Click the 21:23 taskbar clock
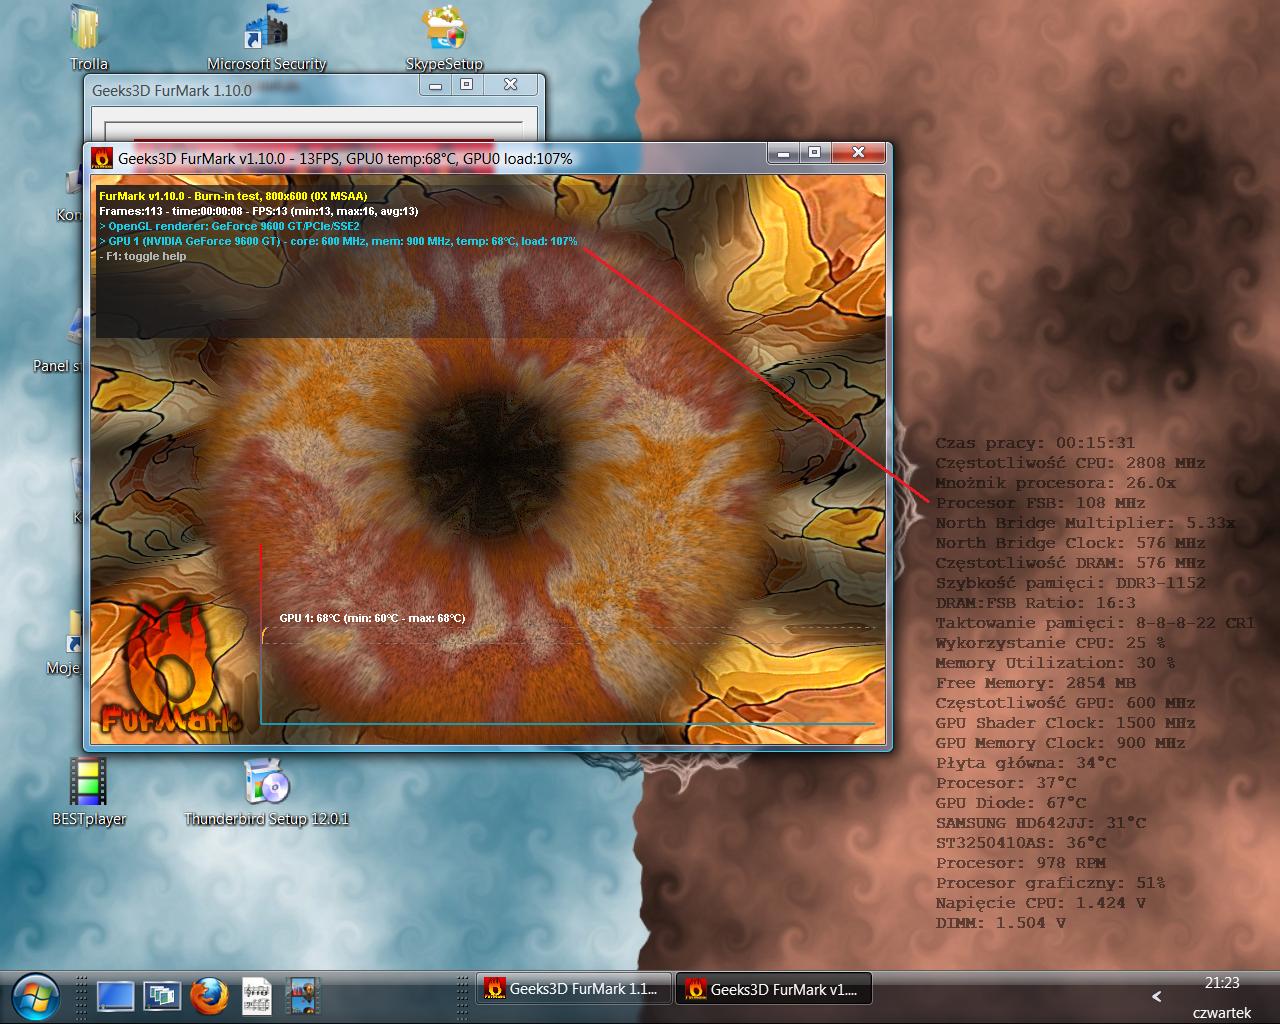This screenshot has width=1280, height=1024. coord(1222,983)
